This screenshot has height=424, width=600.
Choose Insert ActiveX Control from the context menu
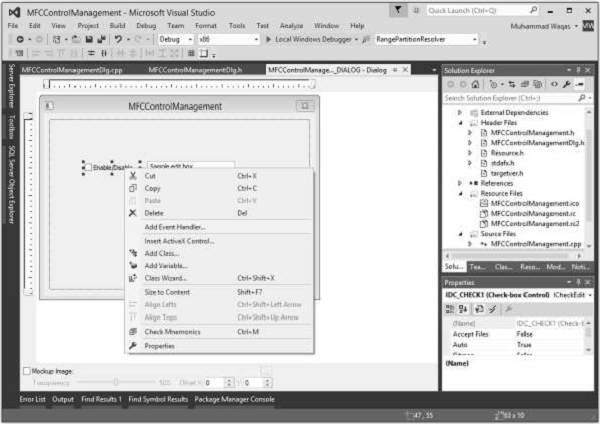179,241
